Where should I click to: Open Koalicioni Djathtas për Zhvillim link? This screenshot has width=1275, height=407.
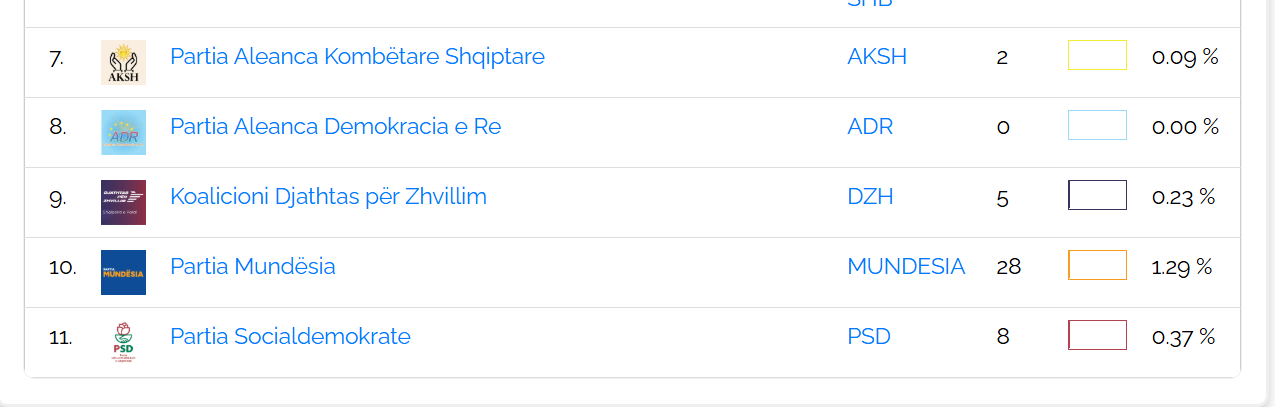click(x=328, y=196)
